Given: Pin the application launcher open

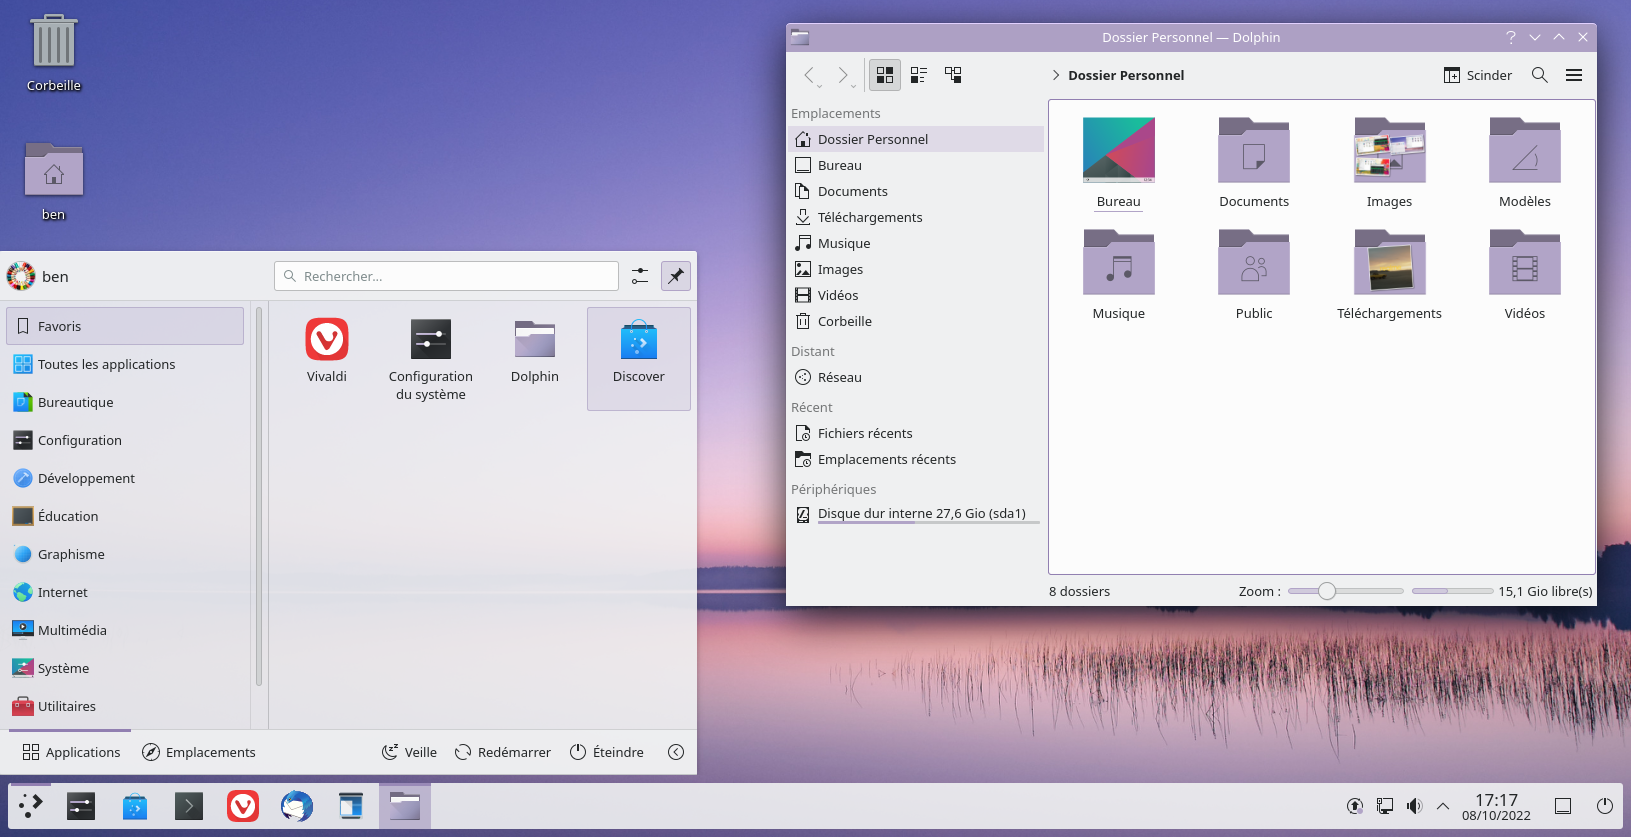Looking at the screenshot, I should click(676, 276).
